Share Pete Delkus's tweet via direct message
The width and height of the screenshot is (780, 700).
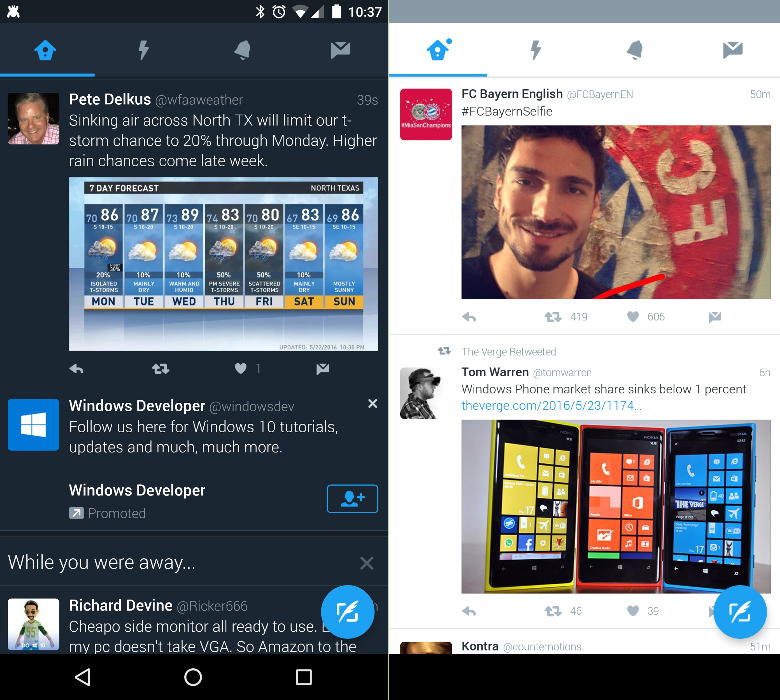click(x=322, y=369)
